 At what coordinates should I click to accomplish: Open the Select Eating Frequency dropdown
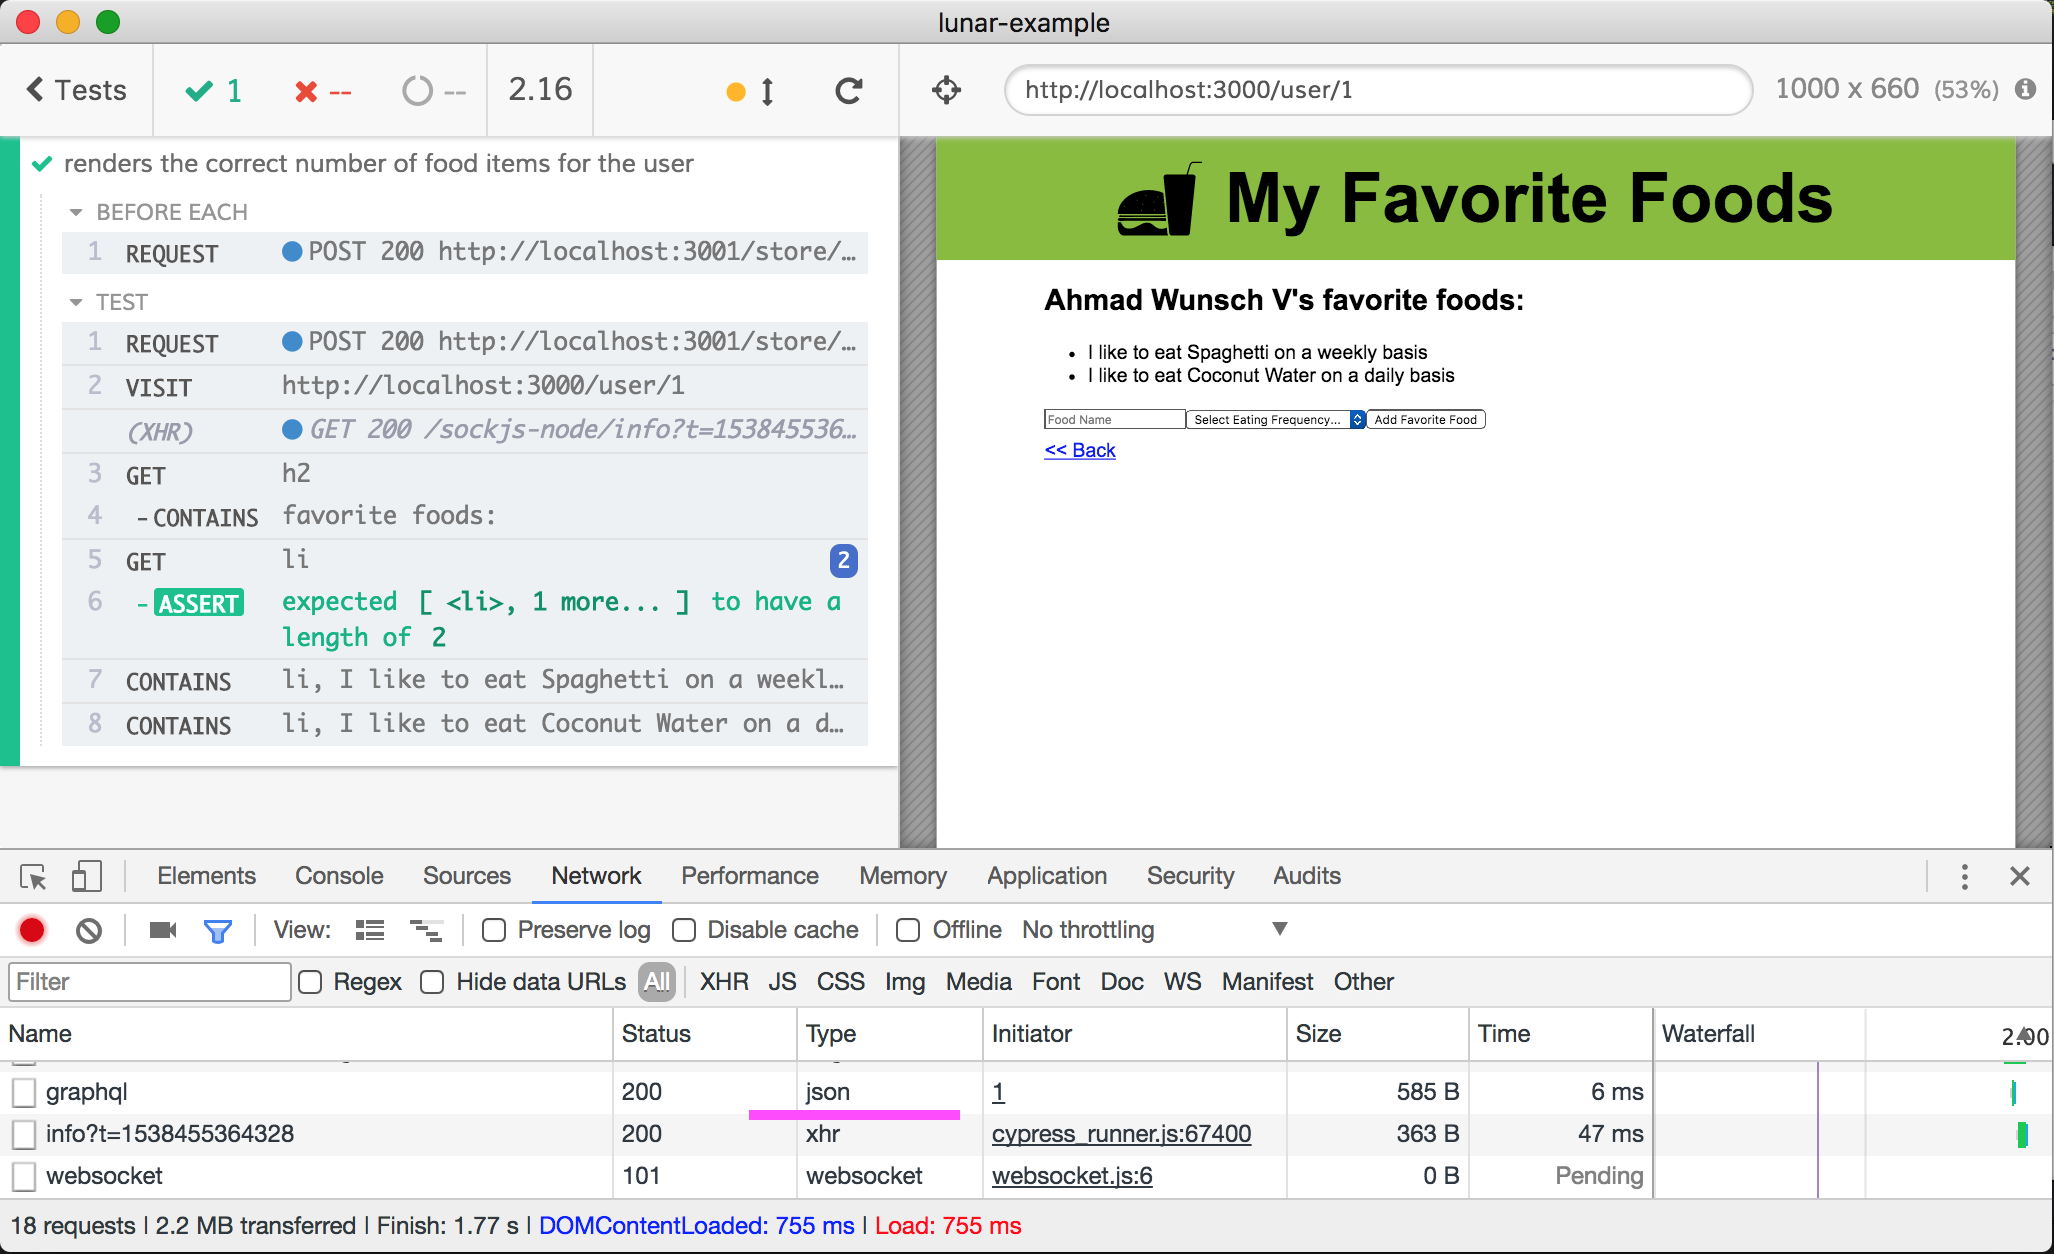(1276, 419)
